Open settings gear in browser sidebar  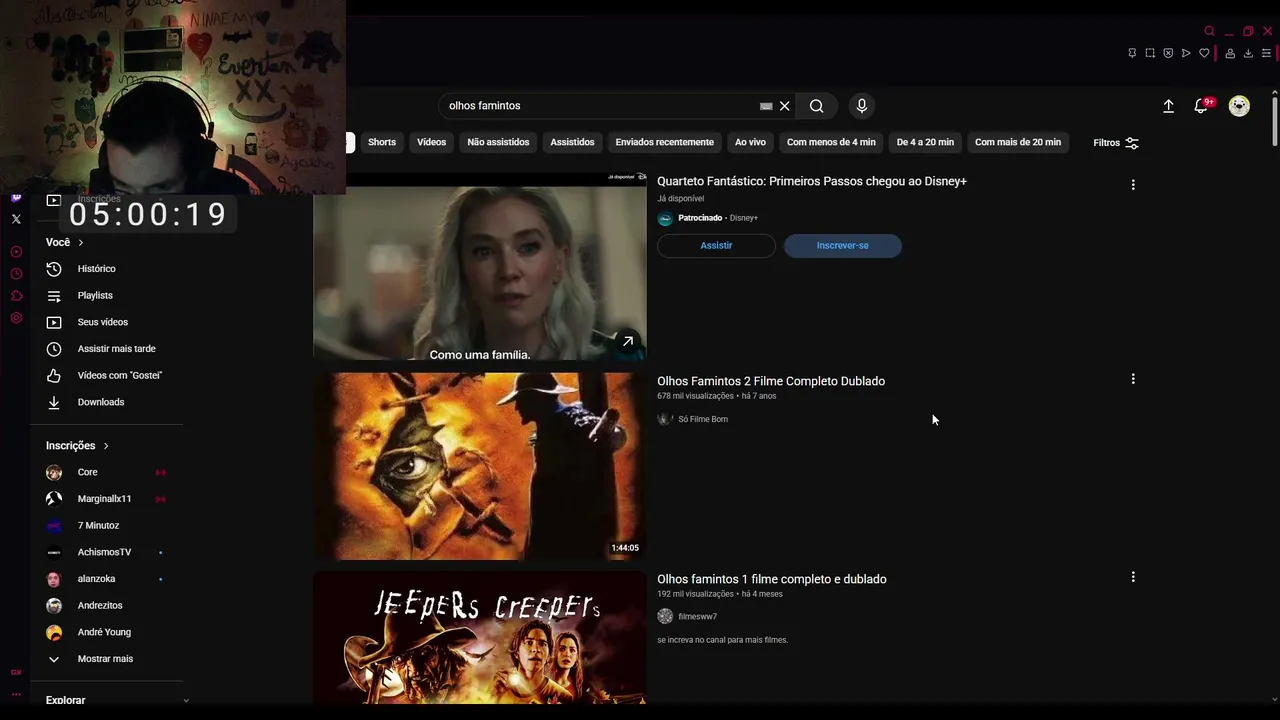[16, 318]
